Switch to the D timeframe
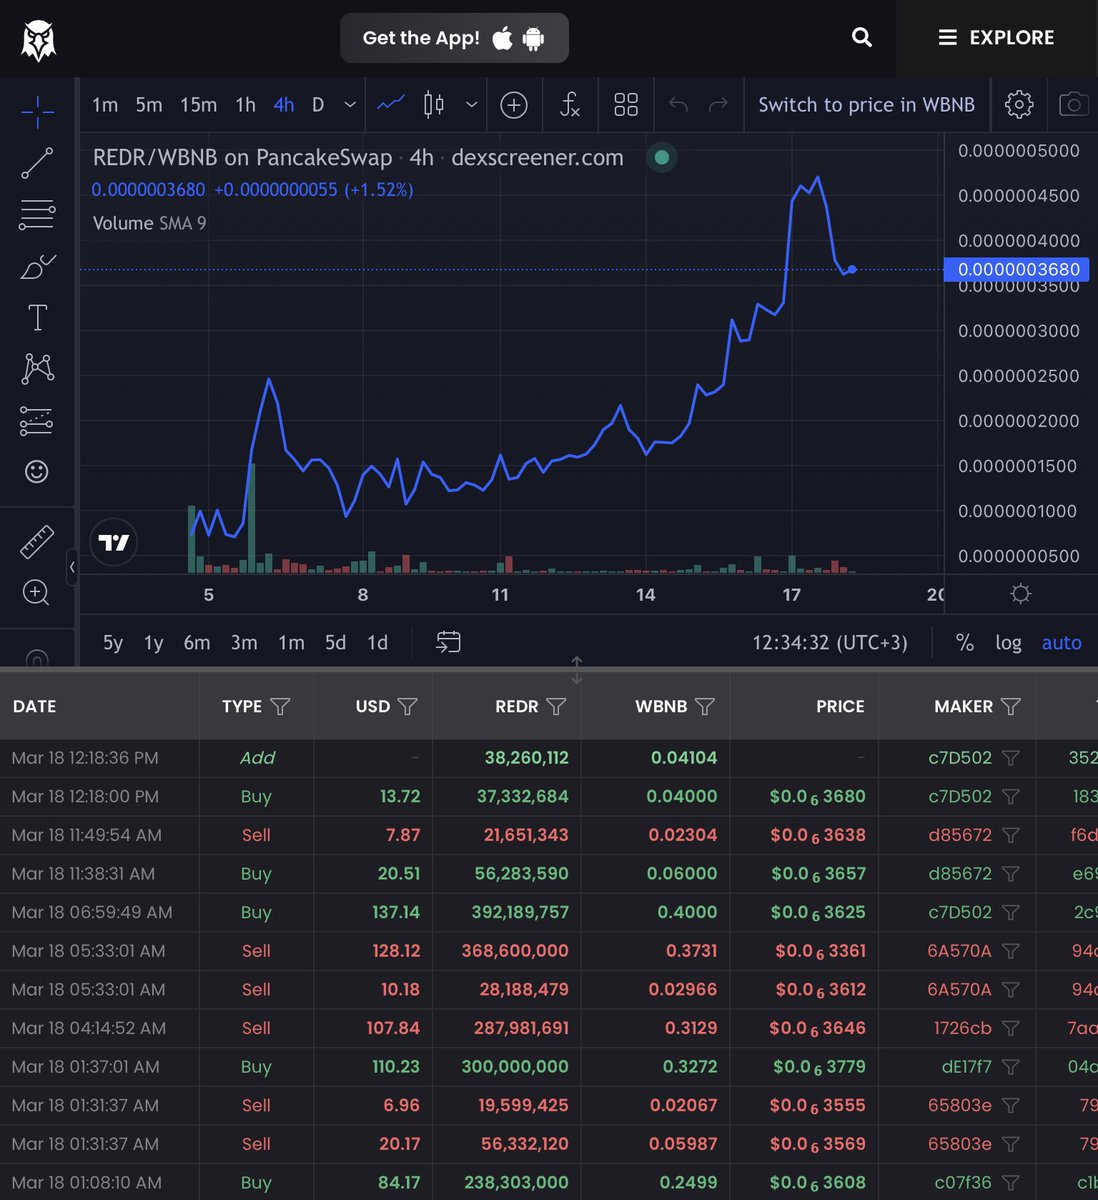This screenshot has height=1200, width=1098. pos(318,105)
